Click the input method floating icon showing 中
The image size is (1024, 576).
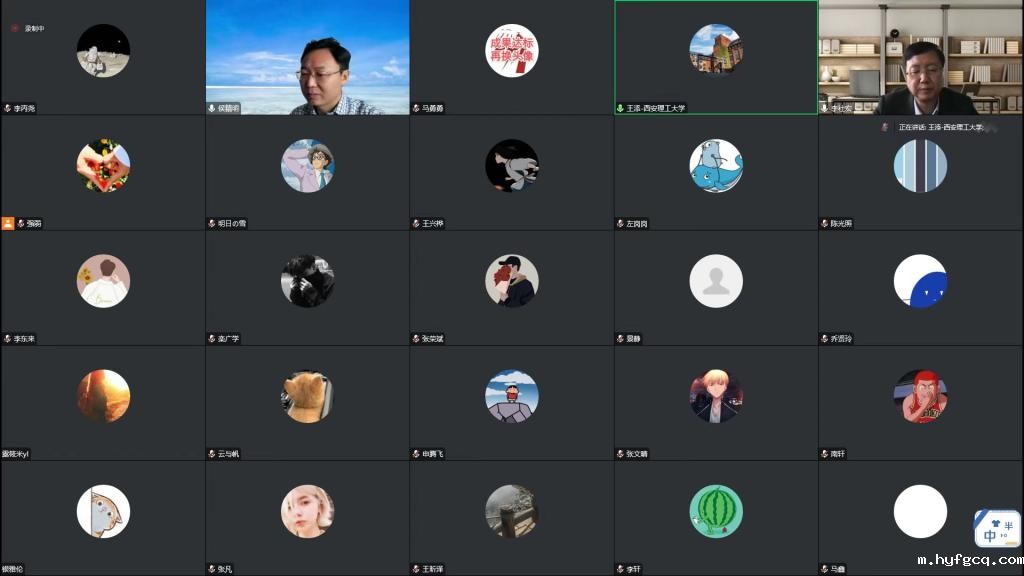997,529
